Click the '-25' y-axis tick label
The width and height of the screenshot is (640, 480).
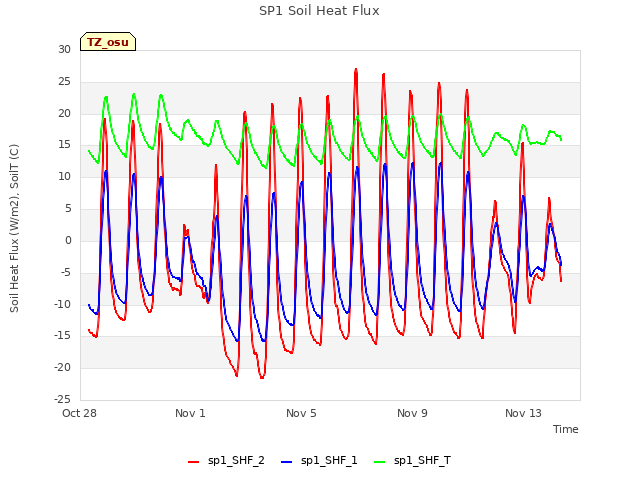pos(62,399)
